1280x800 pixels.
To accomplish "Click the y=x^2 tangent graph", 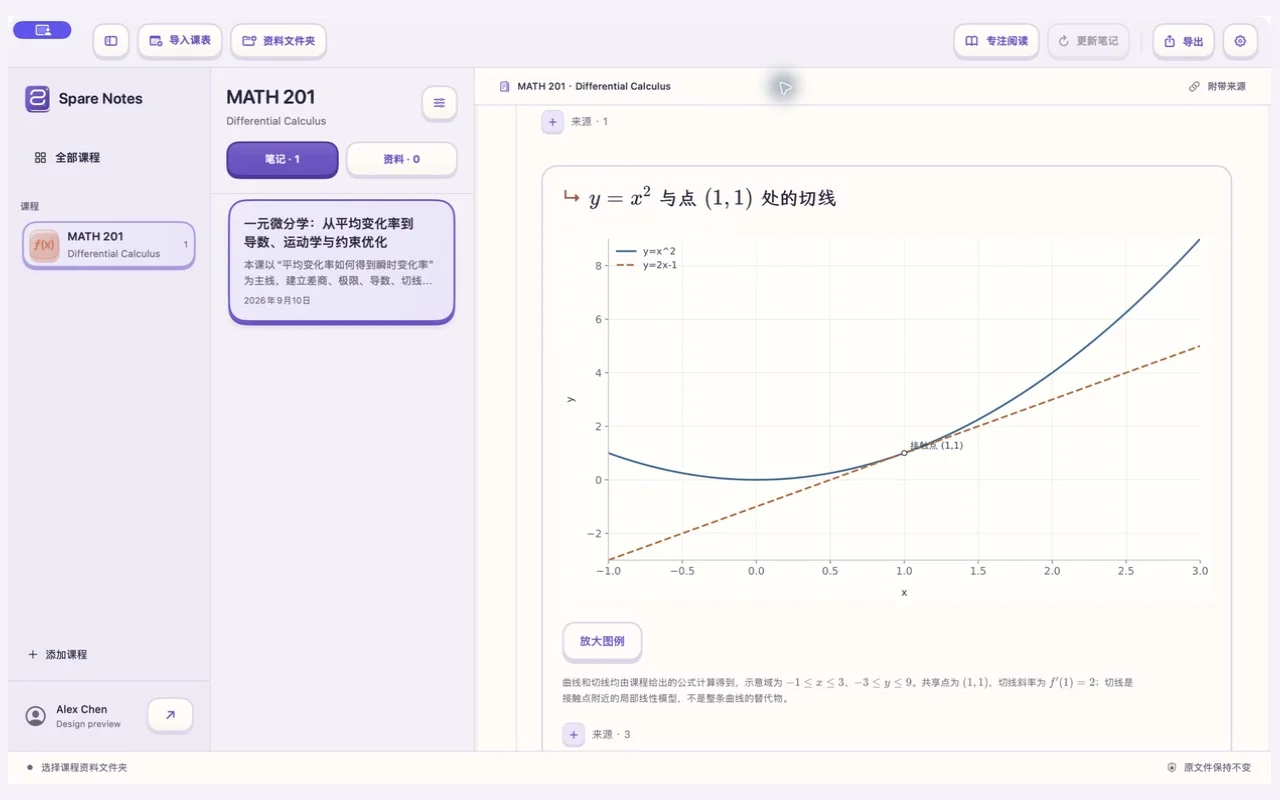I will pos(887,418).
